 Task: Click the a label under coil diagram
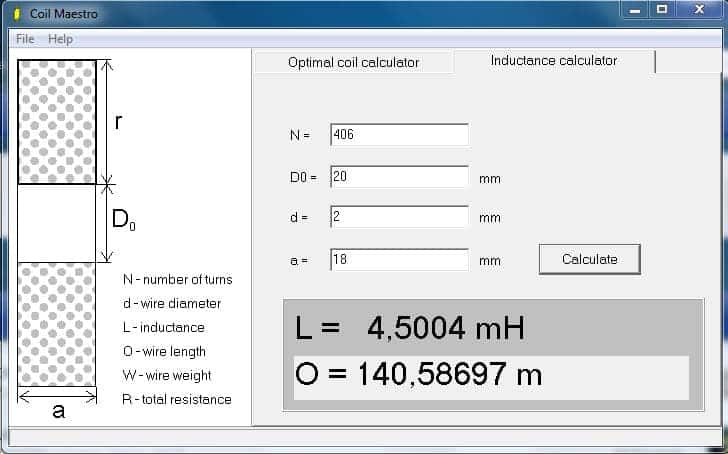[58, 411]
